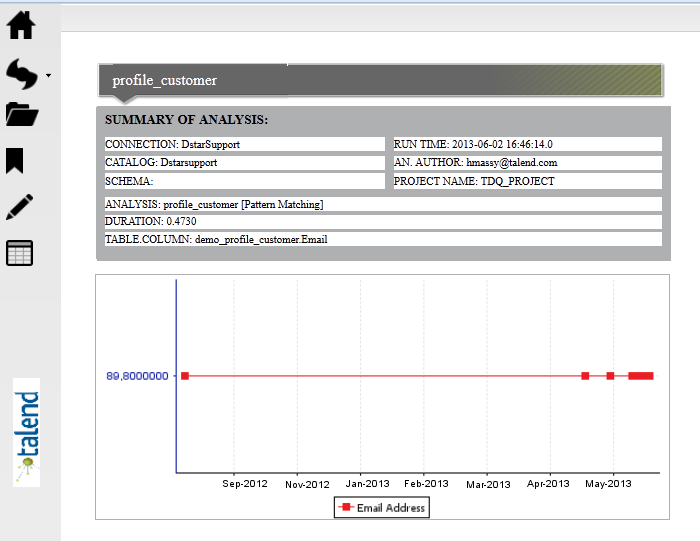
Task: Expand the back arrow dropdown caret
Action: click(x=48, y=75)
